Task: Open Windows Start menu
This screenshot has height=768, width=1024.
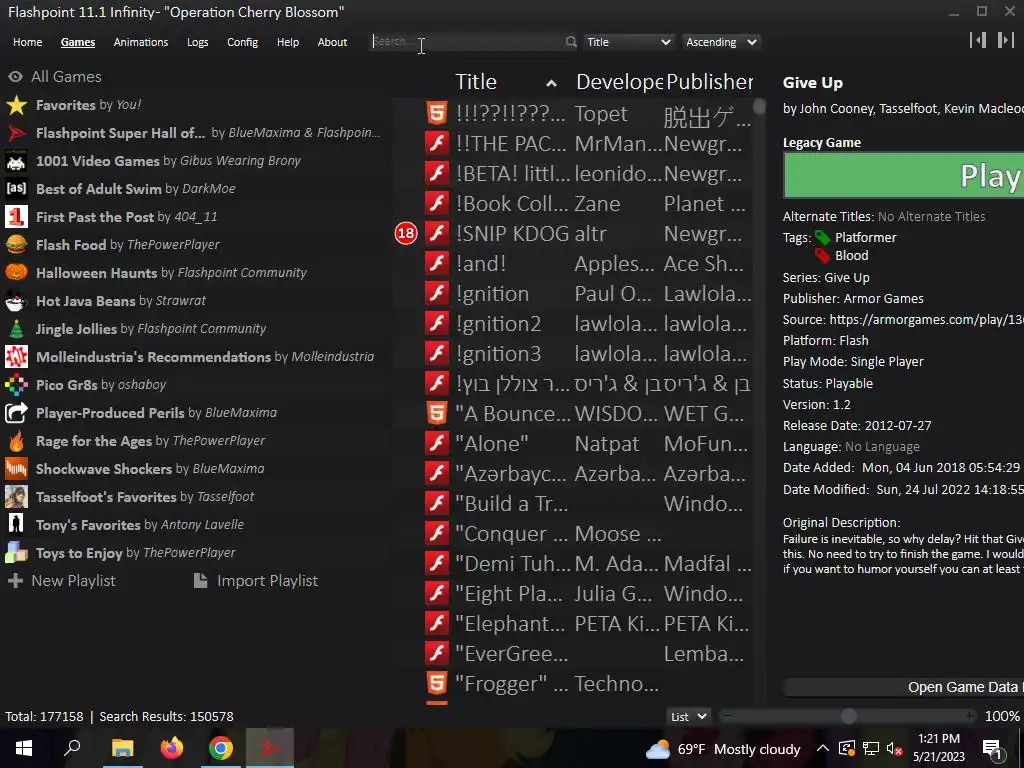Action: (x=24, y=748)
